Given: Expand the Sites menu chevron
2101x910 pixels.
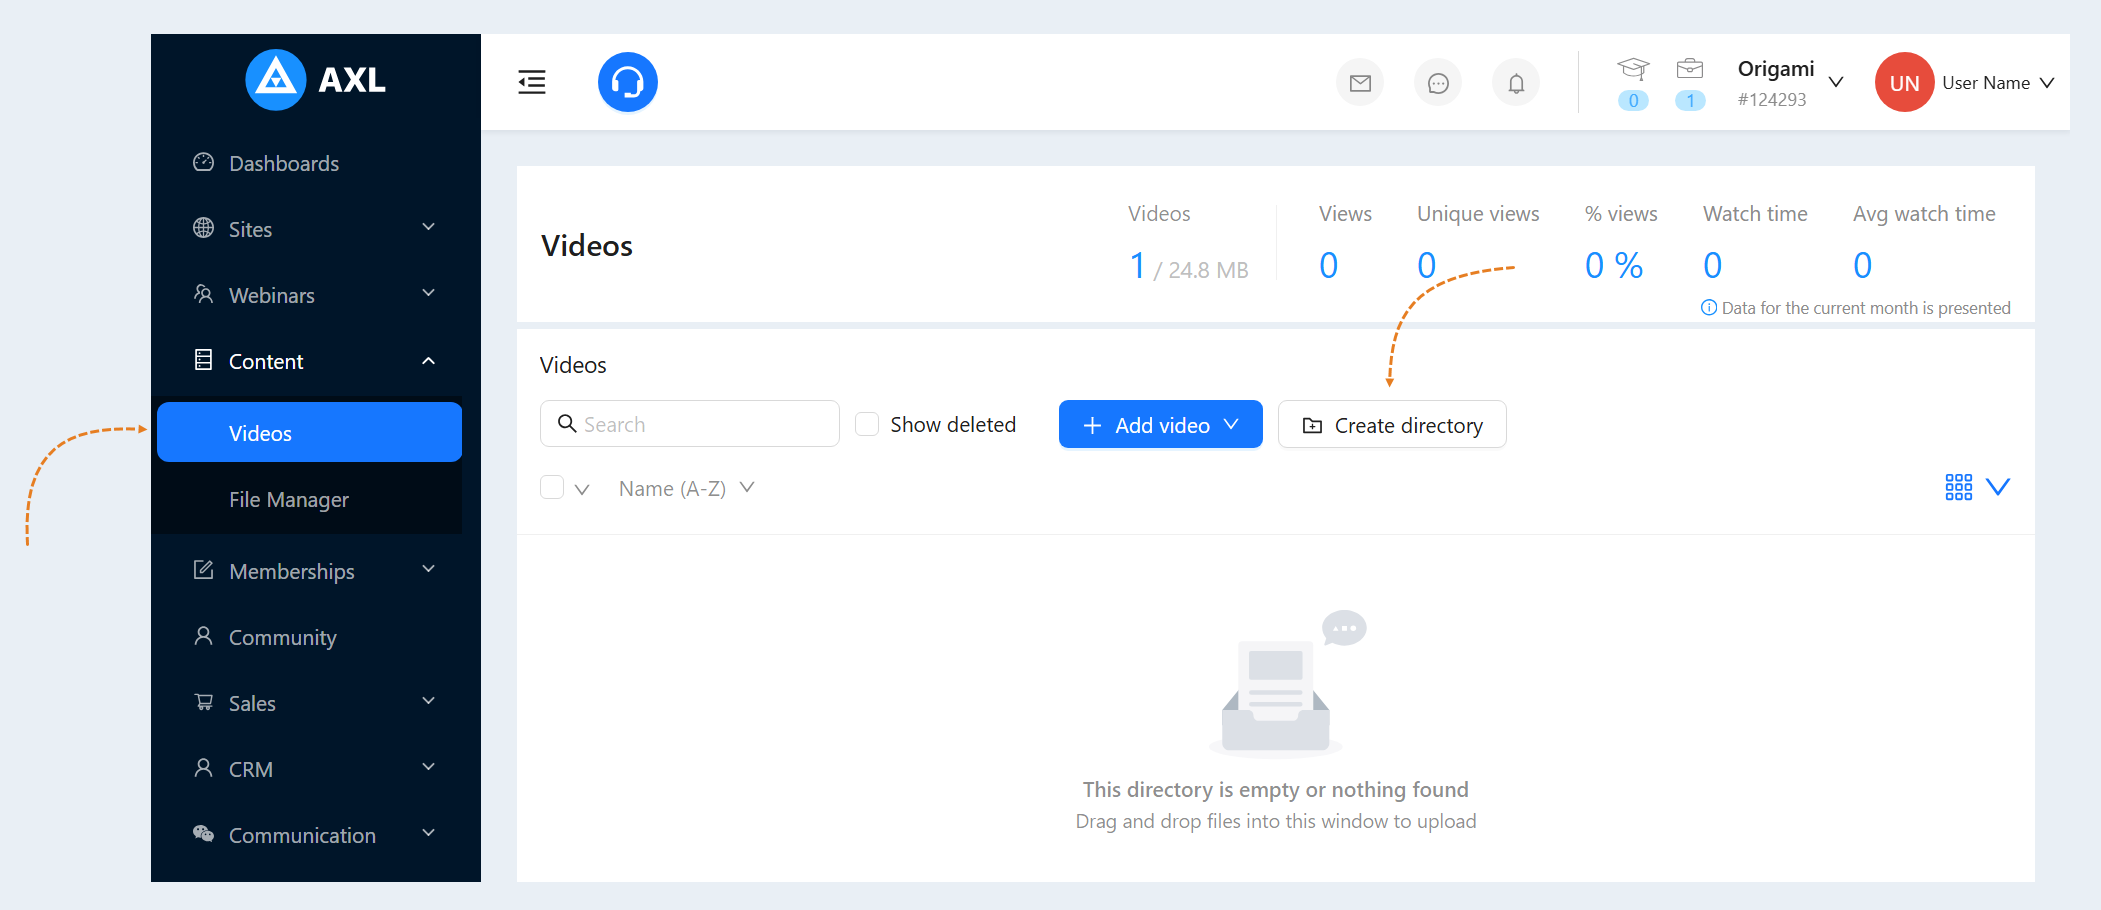Looking at the screenshot, I should click(429, 228).
